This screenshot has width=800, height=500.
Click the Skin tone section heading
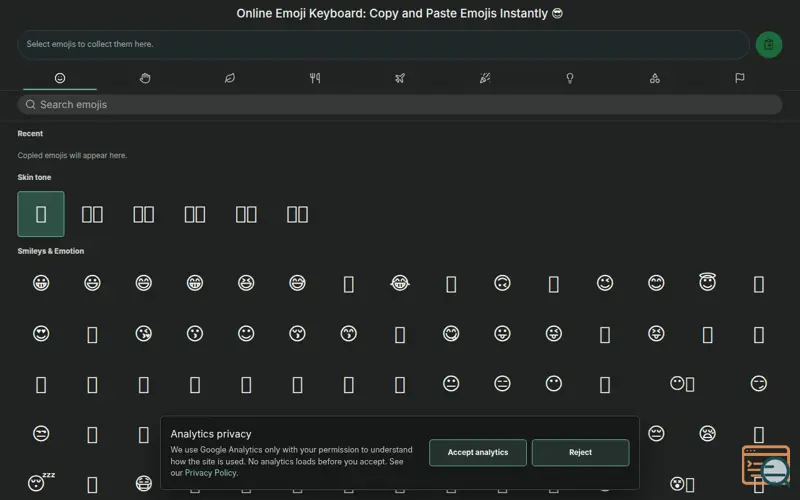34,177
